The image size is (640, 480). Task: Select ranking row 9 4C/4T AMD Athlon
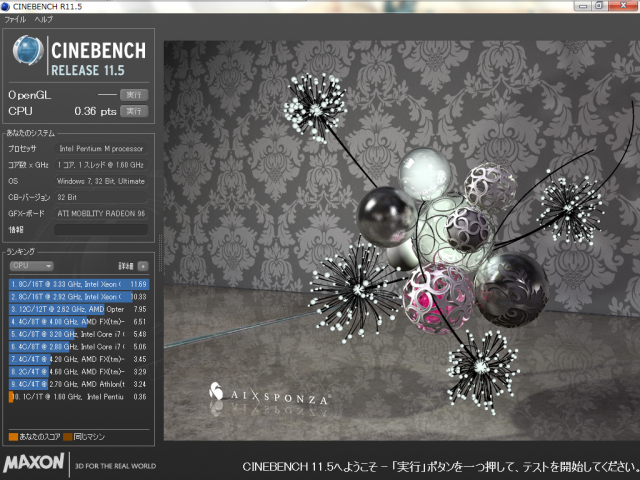click(x=79, y=384)
